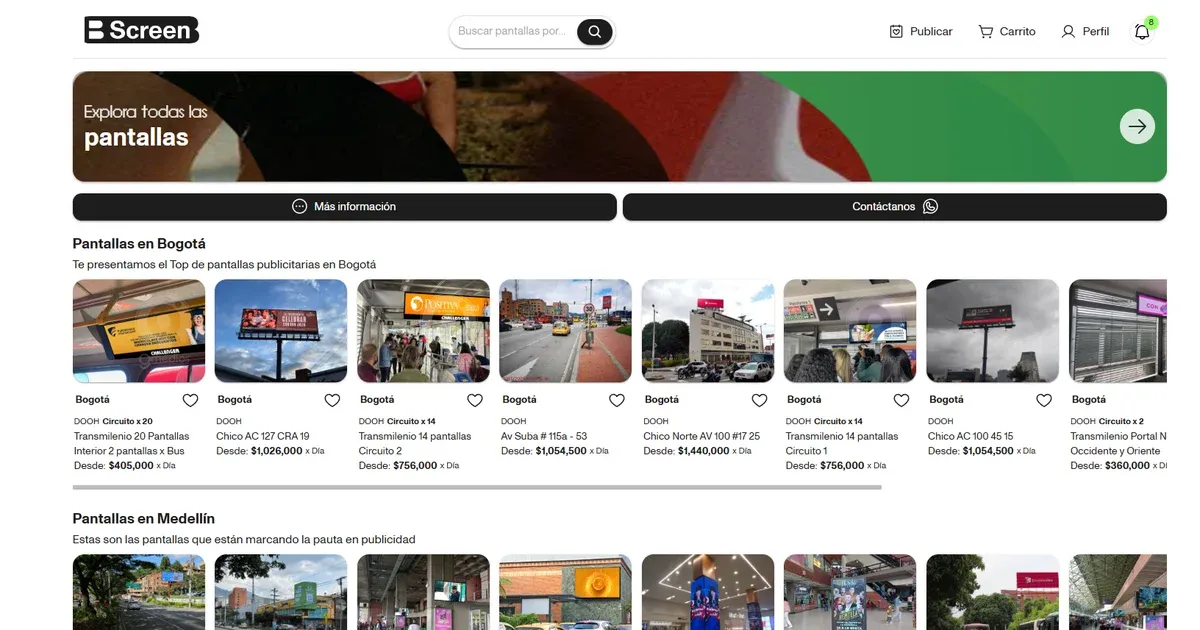Open Chico Norte AV 100 thumbnail

click(x=708, y=331)
